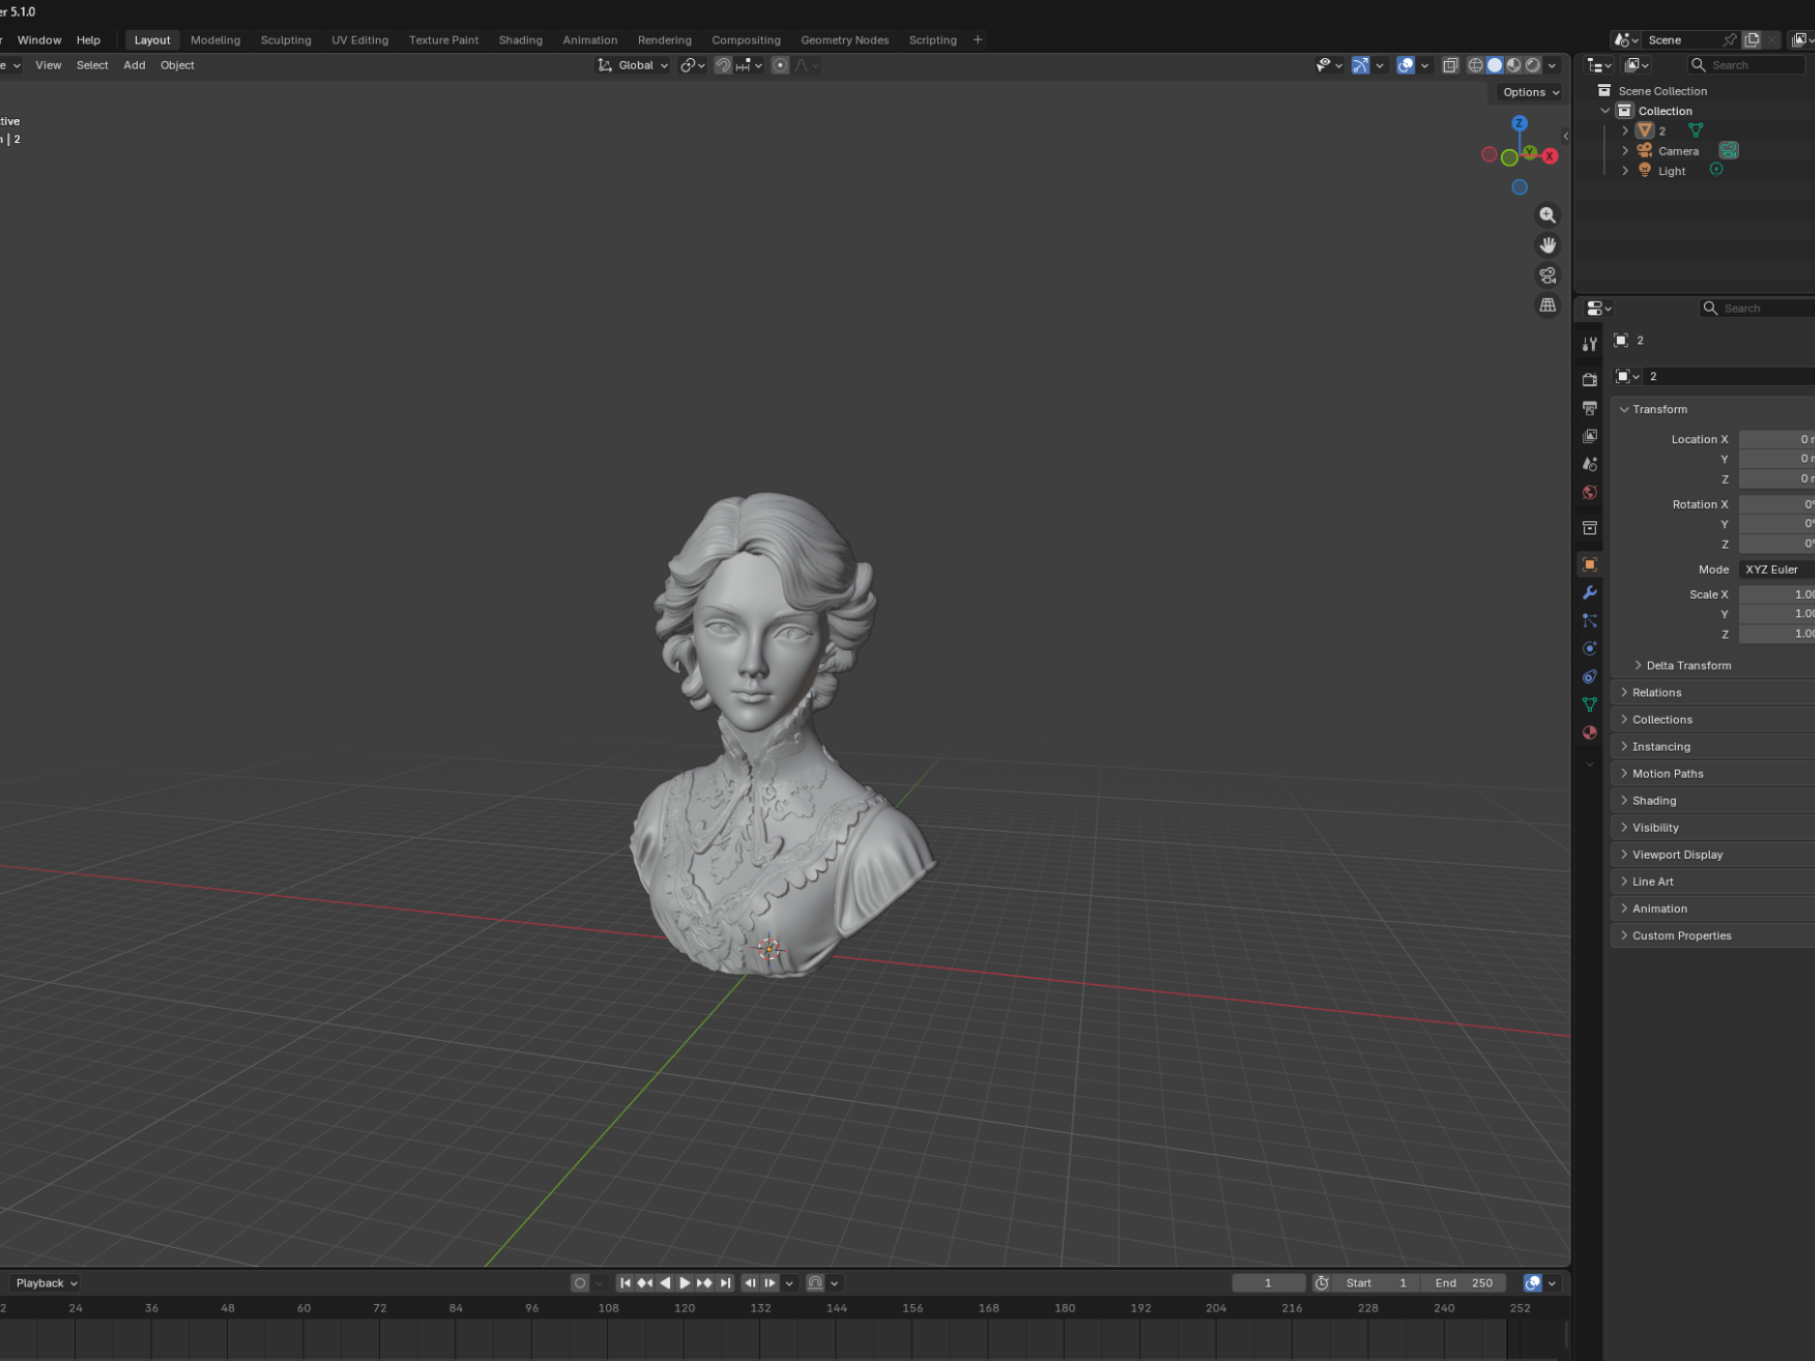Open the Options dropdown in viewport
The image size is (1815, 1361).
pos(1530,92)
